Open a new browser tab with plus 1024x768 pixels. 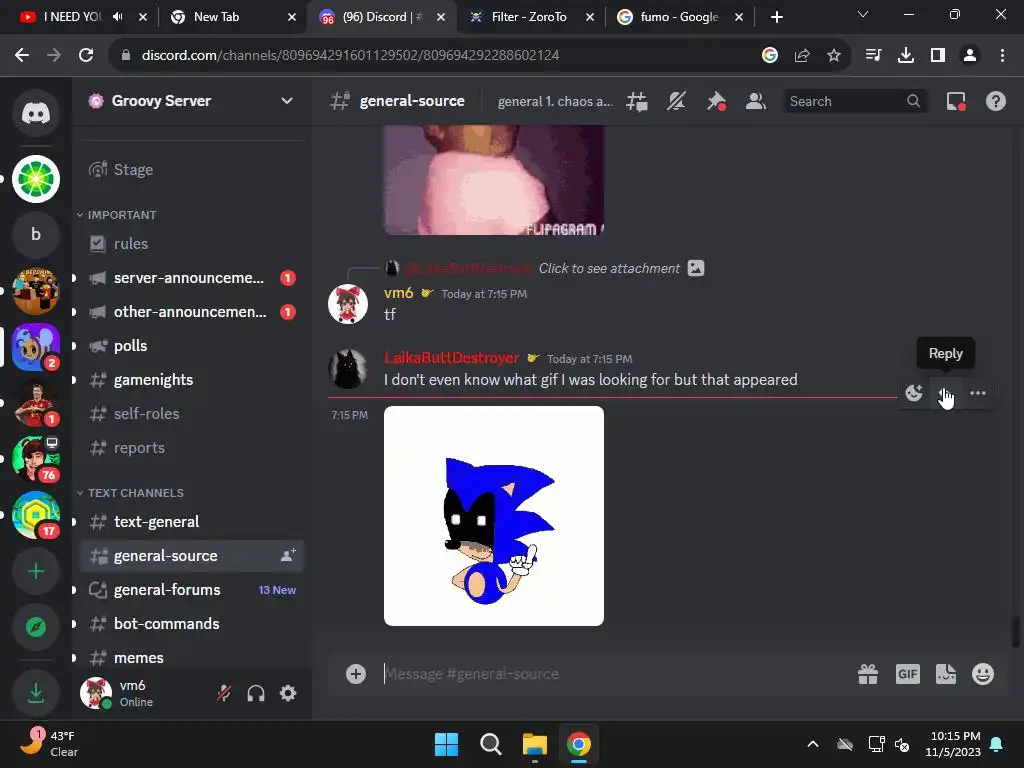776,17
